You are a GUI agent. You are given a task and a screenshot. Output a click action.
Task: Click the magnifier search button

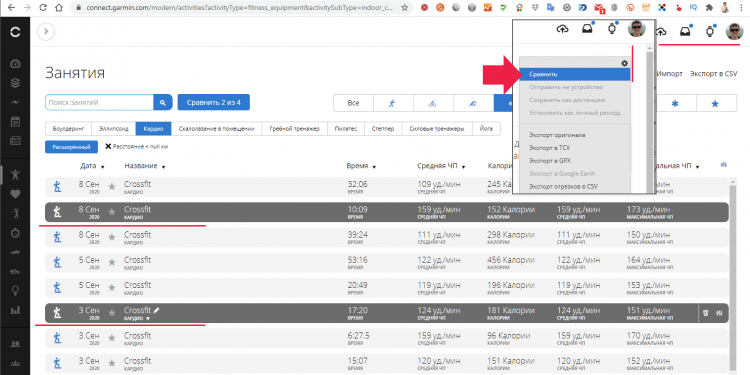click(x=163, y=102)
